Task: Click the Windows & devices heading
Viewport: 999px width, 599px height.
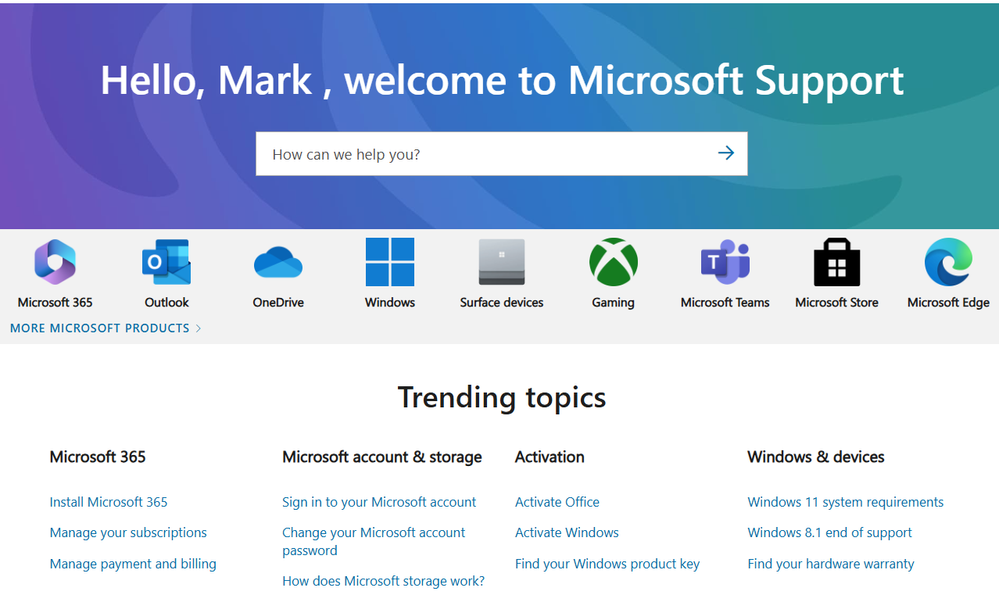Action: (816, 457)
